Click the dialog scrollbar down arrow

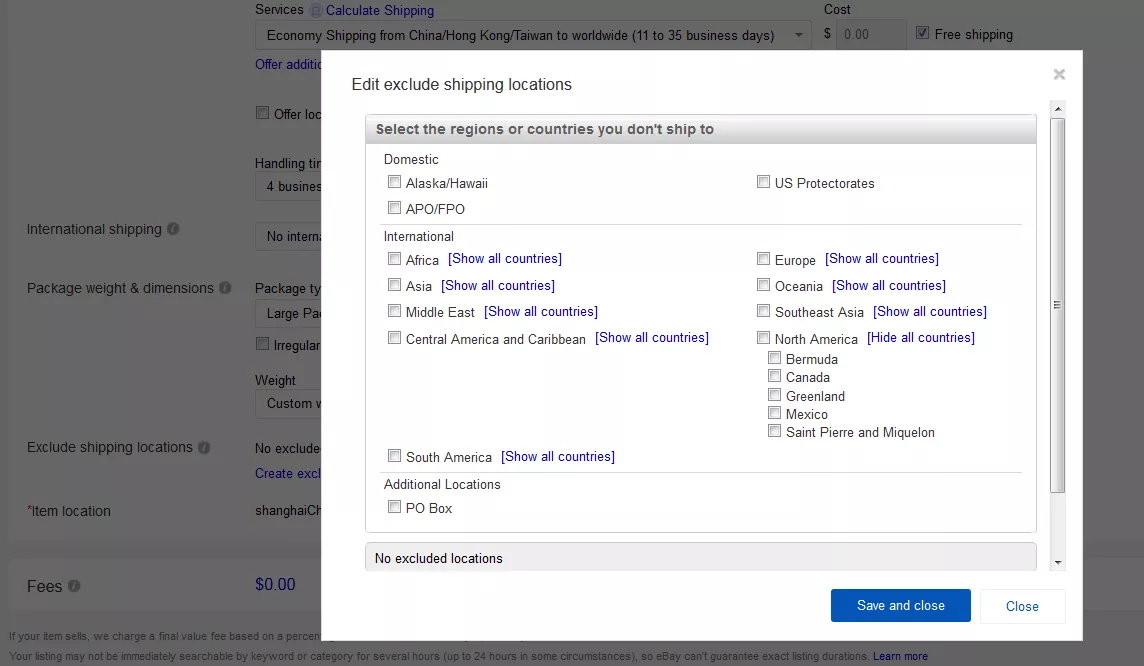tap(1058, 563)
